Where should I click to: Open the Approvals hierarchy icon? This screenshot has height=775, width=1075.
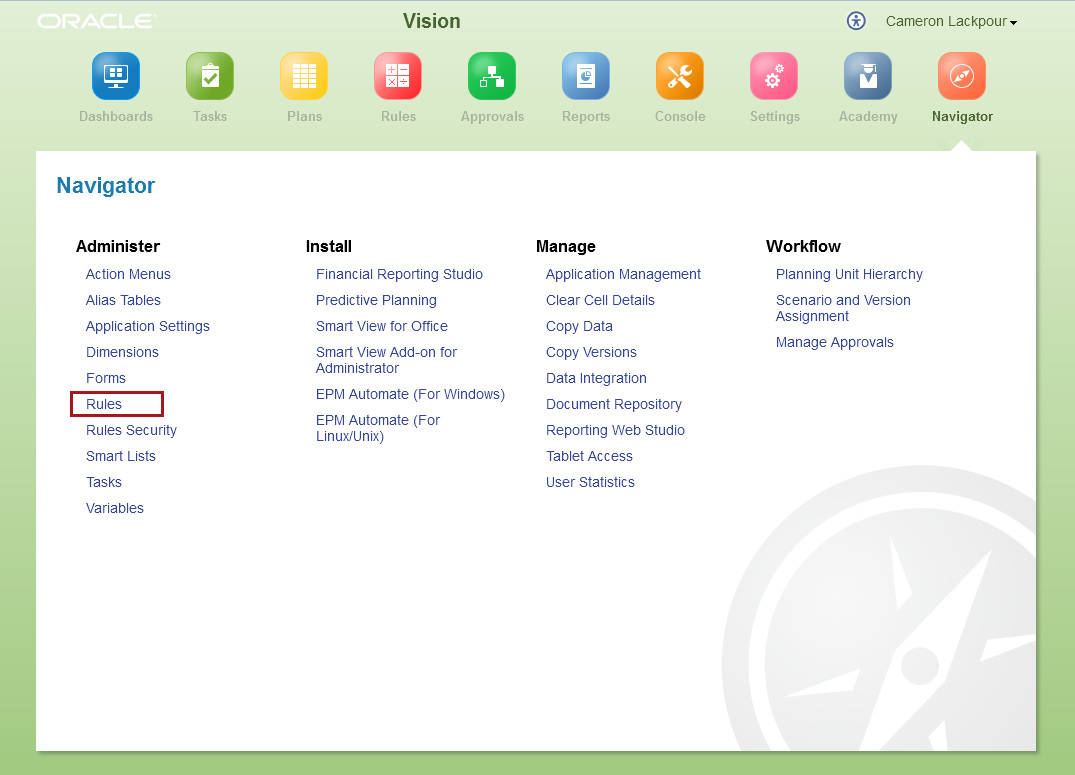pos(492,76)
